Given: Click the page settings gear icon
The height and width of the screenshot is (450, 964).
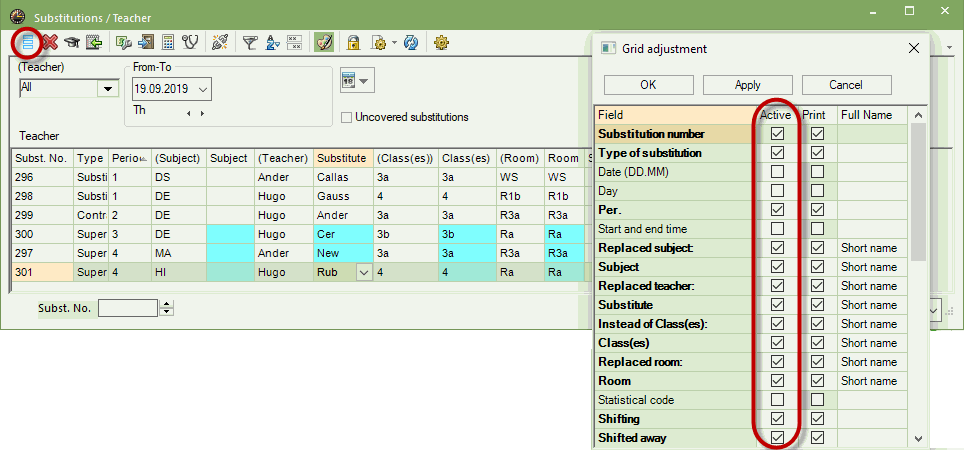Looking at the screenshot, I should [x=379, y=42].
